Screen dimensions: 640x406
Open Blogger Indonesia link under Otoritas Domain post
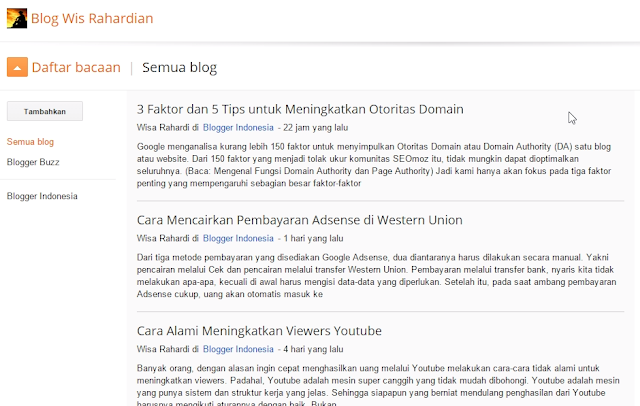[x=238, y=127]
